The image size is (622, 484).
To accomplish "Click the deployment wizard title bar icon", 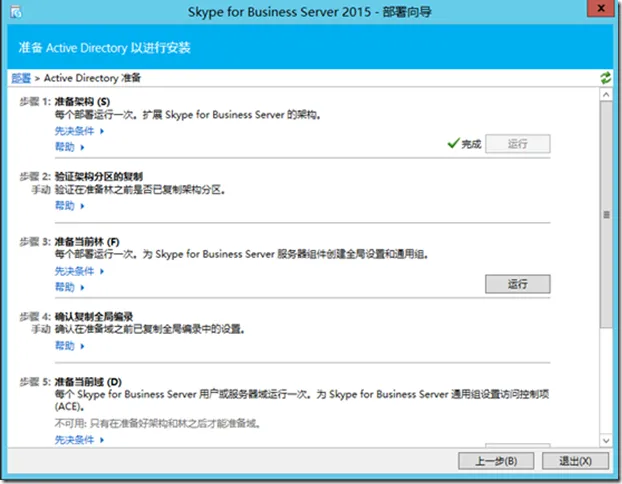I will pyautogui.click(x=16, y=12).
